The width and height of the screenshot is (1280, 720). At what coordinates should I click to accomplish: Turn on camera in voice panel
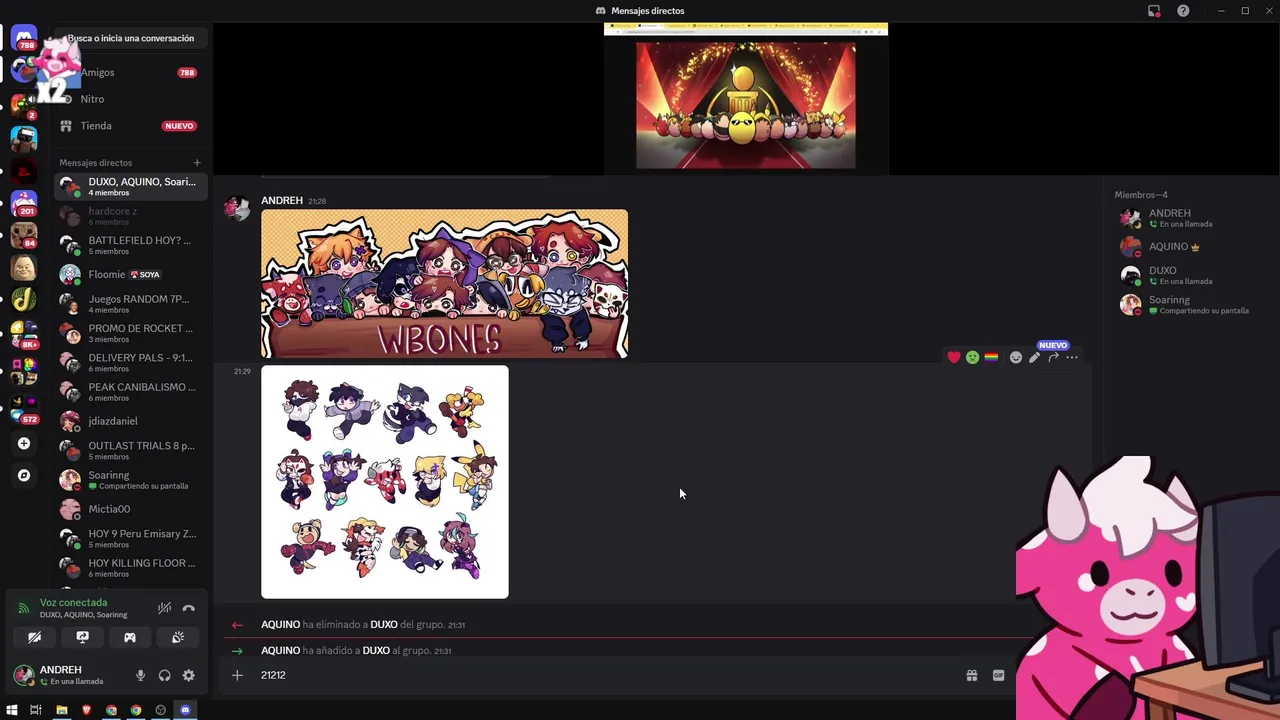tap(34, 637)
